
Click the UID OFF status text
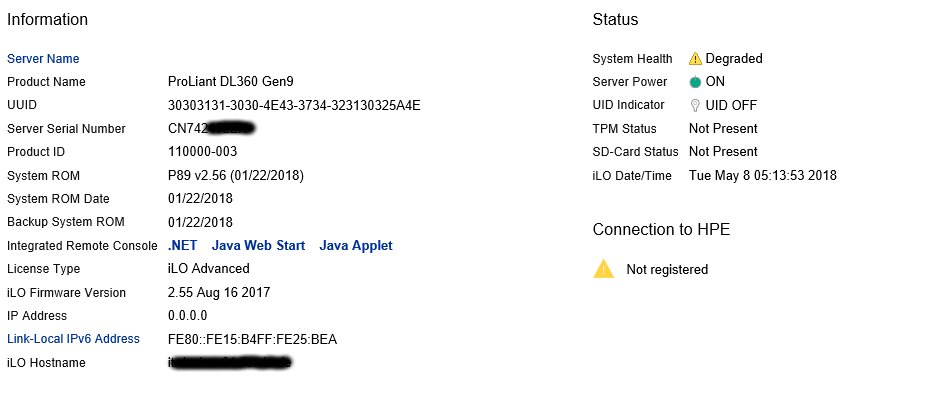click(x=732, y=105)
